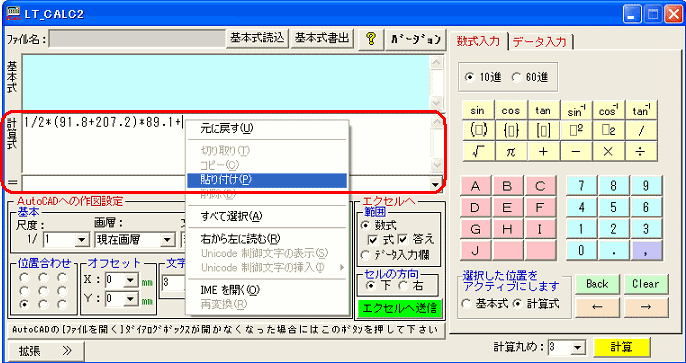This screenshot has width=686, height=363.
Task: Open the 尺度 scale dropdown
Action: click(x=82, y=240)
